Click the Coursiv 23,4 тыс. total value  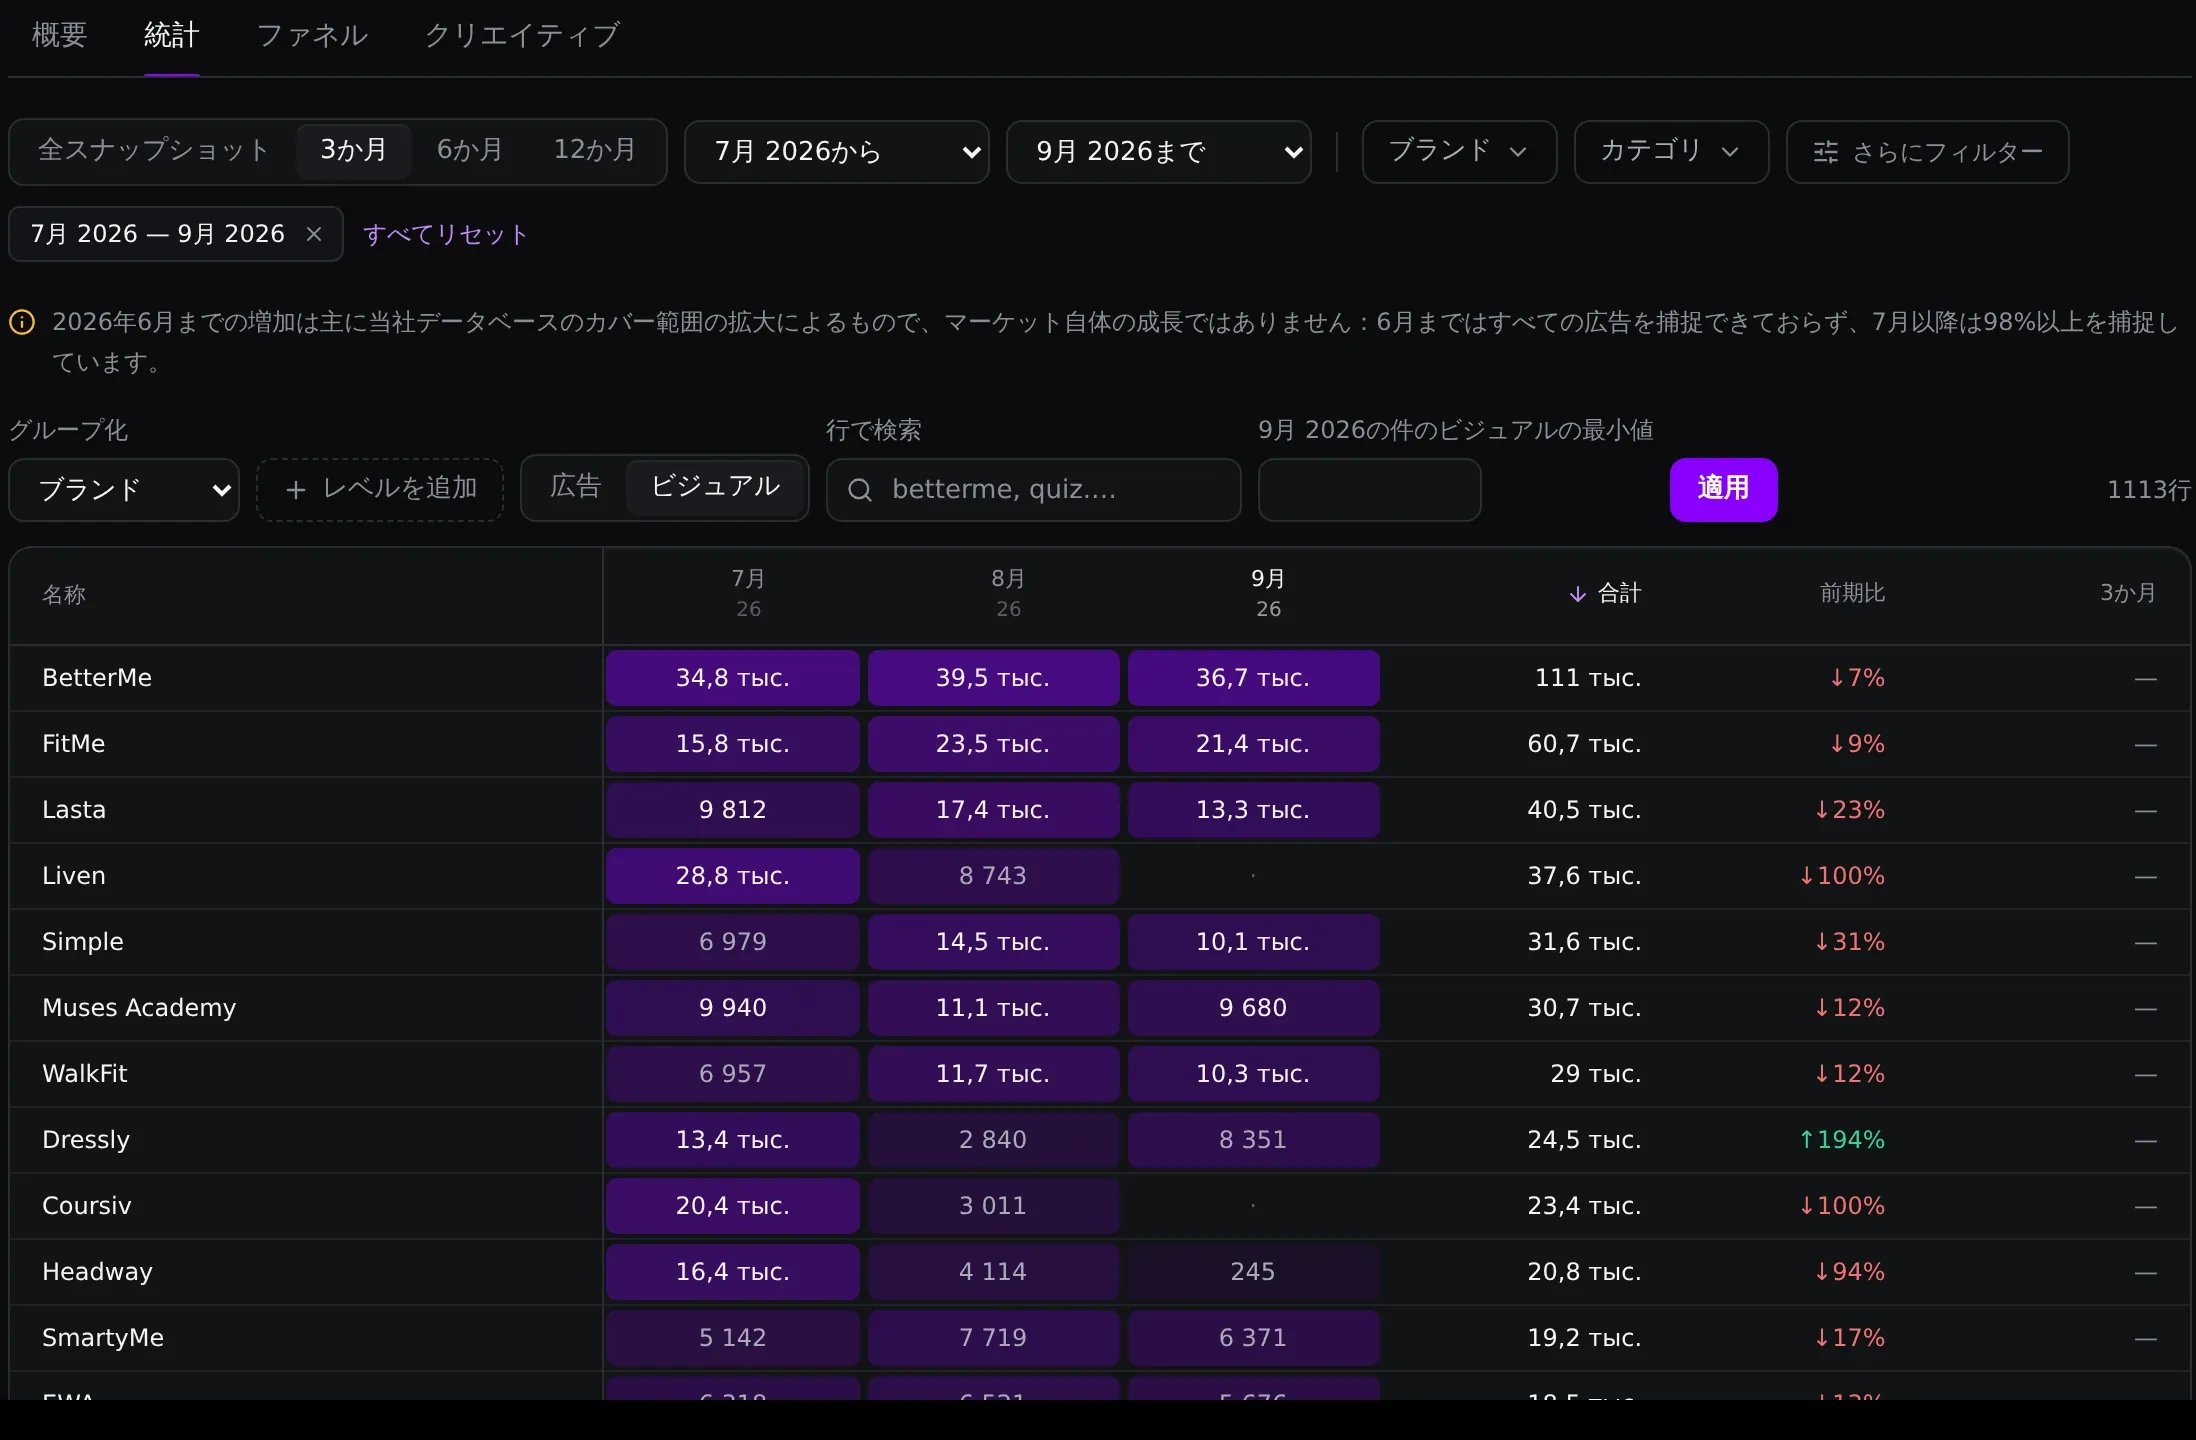pyautogui.click(x=1584, y=1206)
